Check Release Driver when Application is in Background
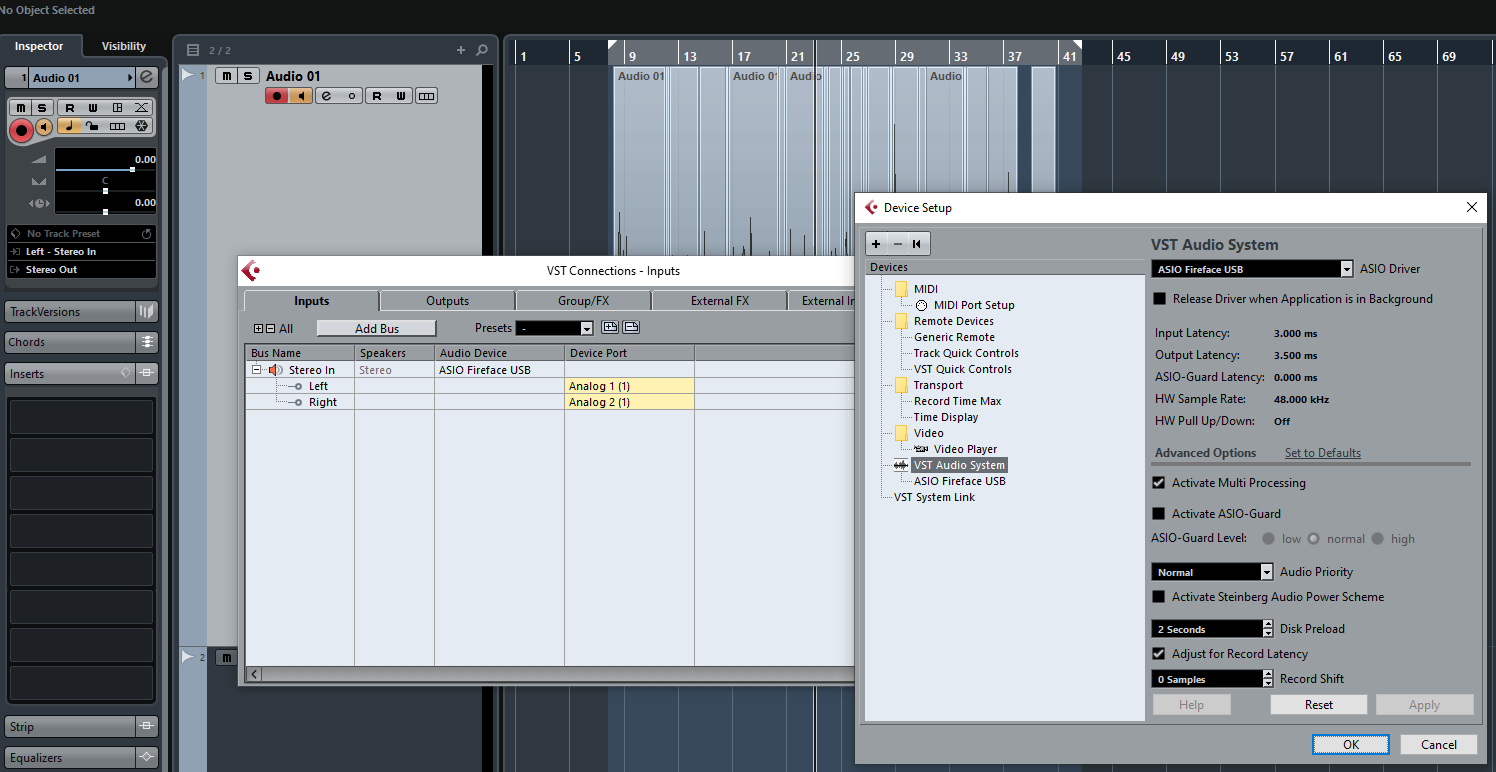The height and width of the screenshot is (772, 1496). click(x=1159, y=299)
